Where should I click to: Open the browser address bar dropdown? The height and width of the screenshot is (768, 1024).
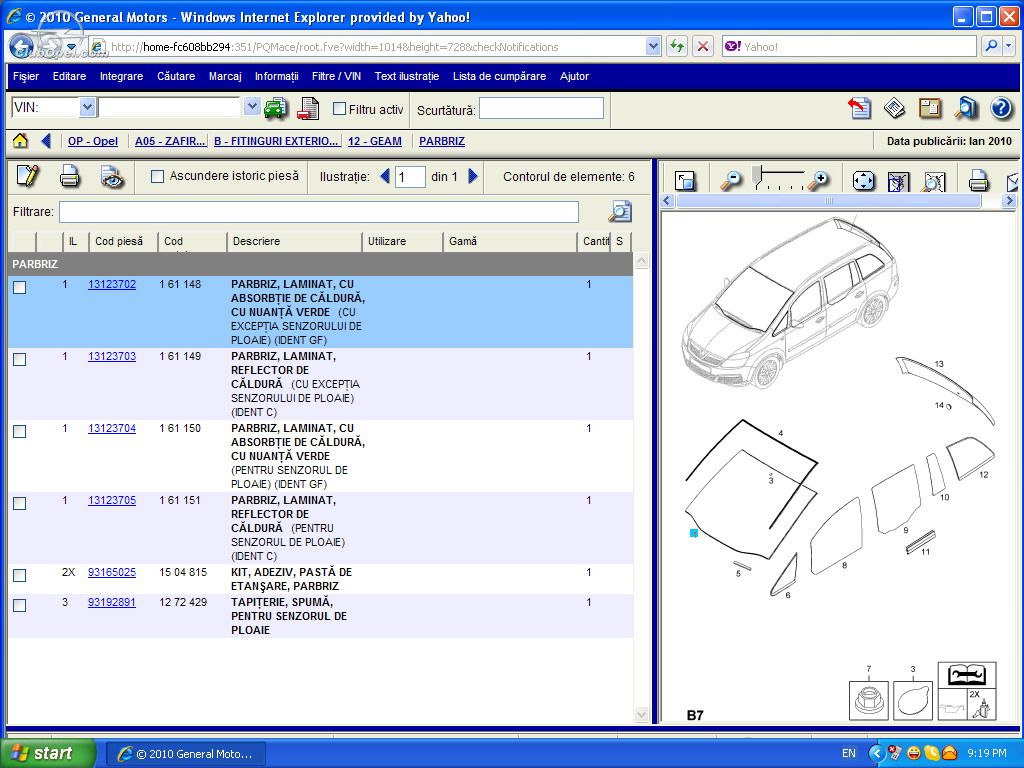point(653,46)
